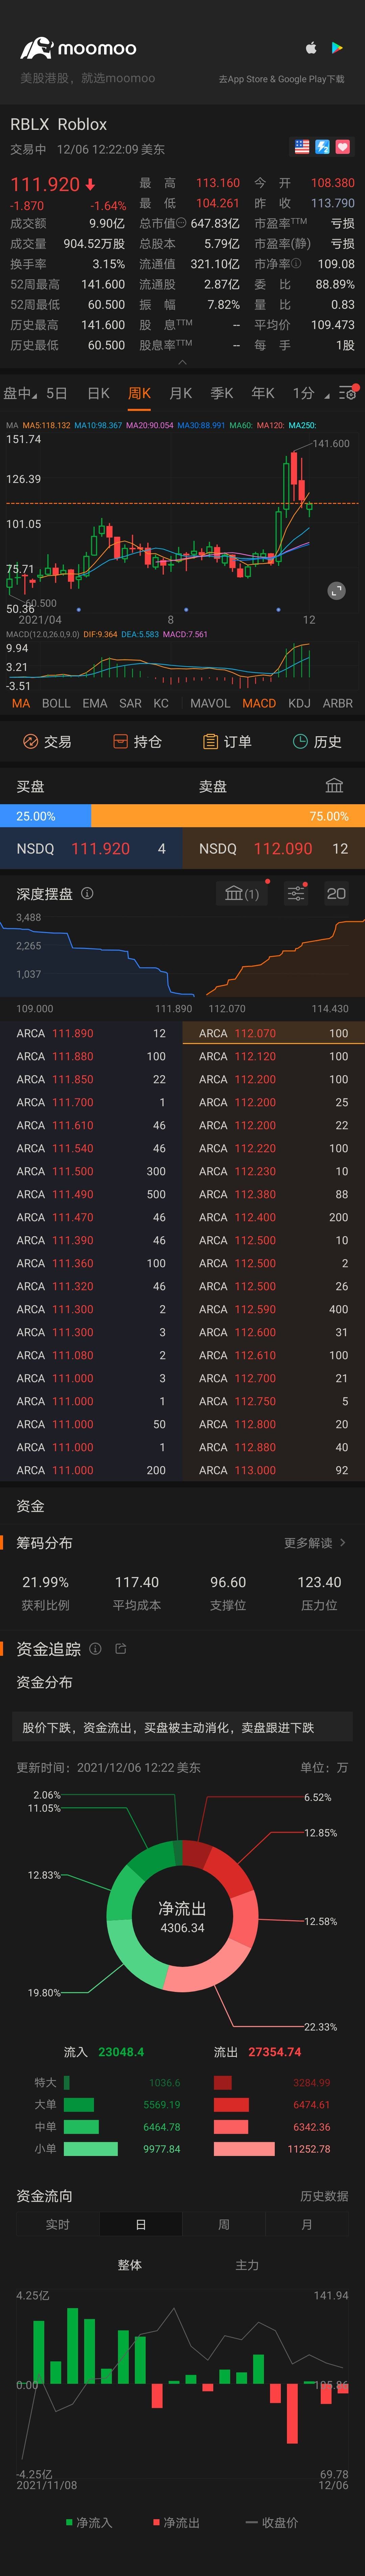The image size is (365, 2576).
Task: Toggle the MACD indicator
Action: click(x=259, y=703)
